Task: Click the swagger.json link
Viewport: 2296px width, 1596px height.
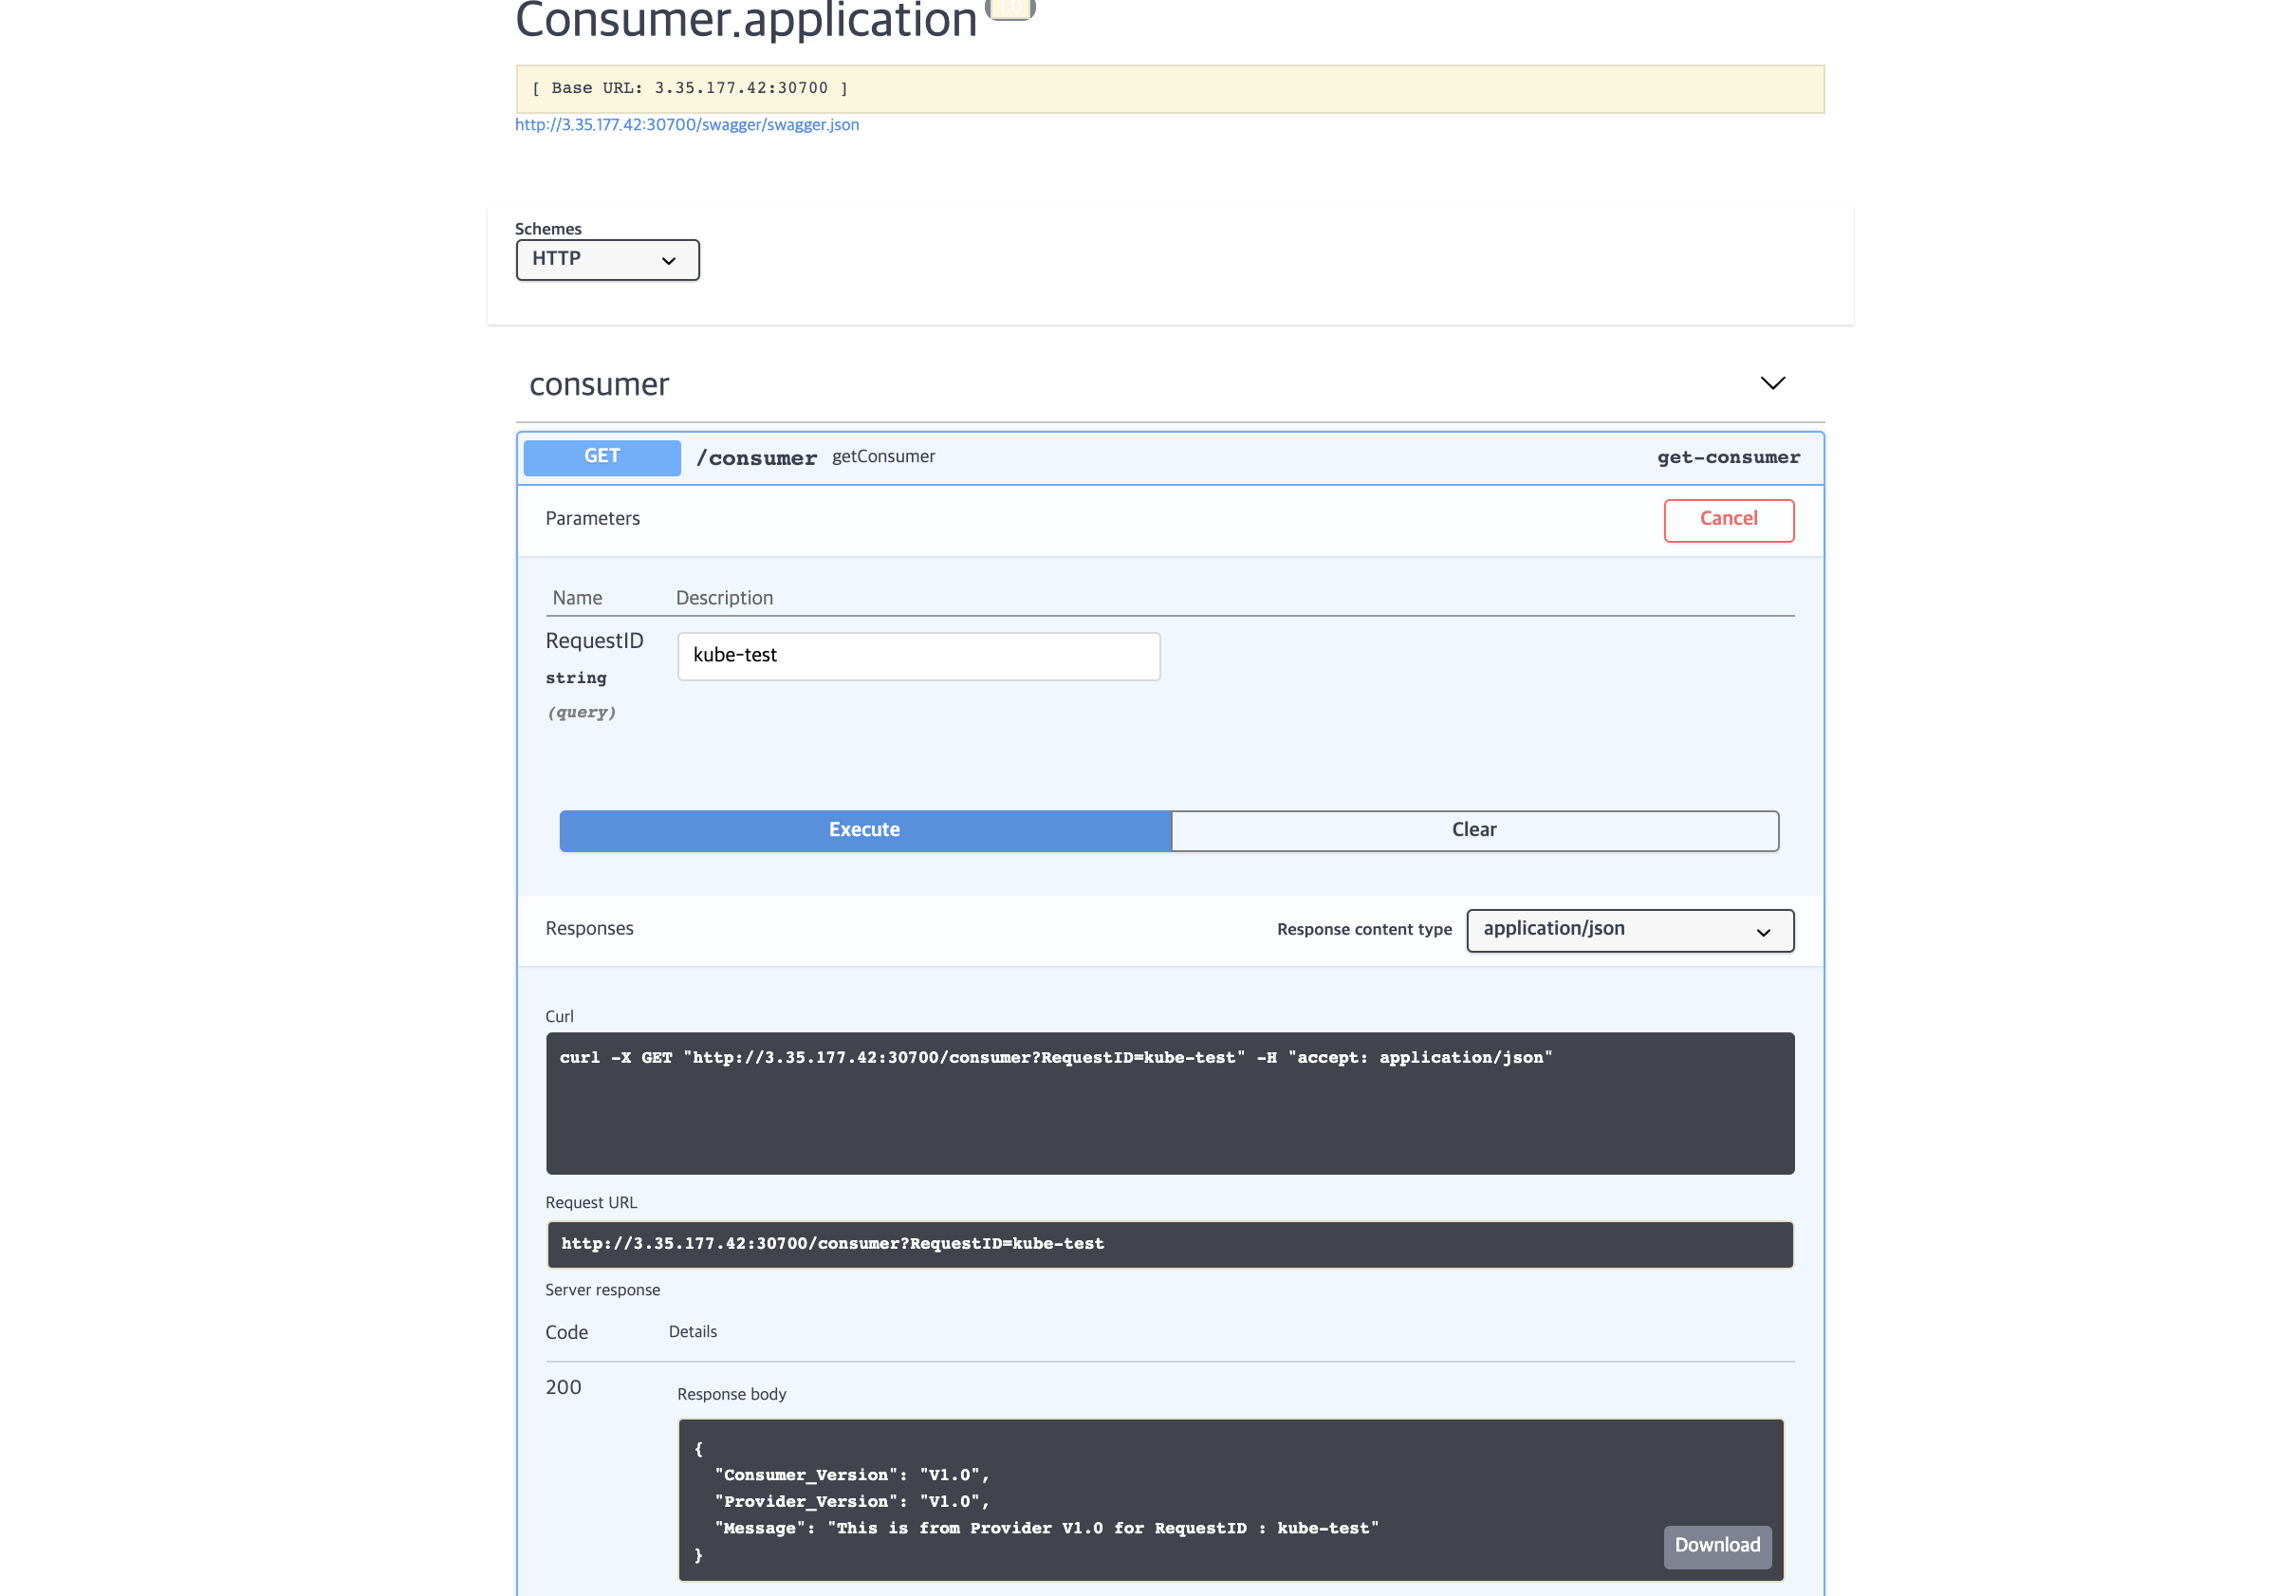Action: point(686,125)
